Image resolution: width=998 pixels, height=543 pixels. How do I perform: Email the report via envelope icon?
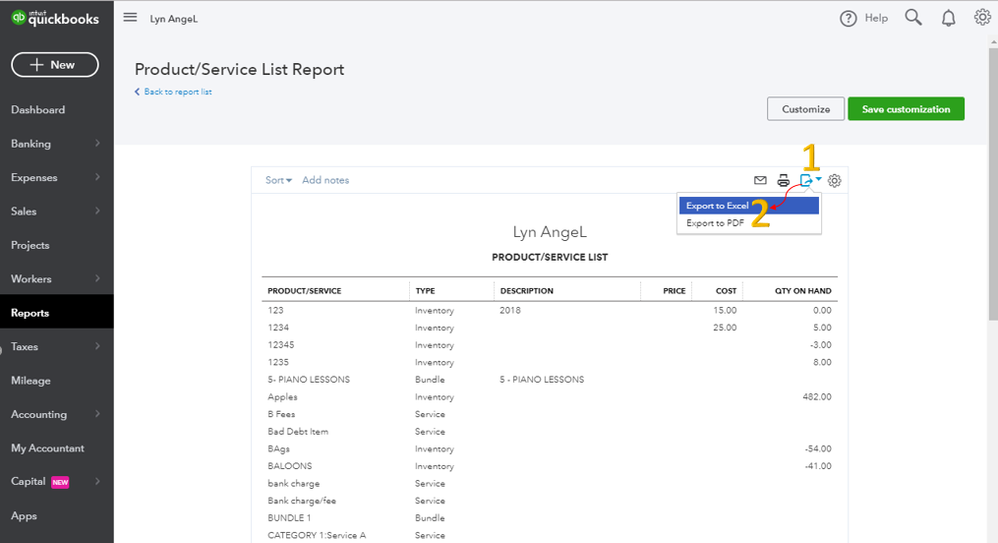pyautogui.click(x=760, y=180)
